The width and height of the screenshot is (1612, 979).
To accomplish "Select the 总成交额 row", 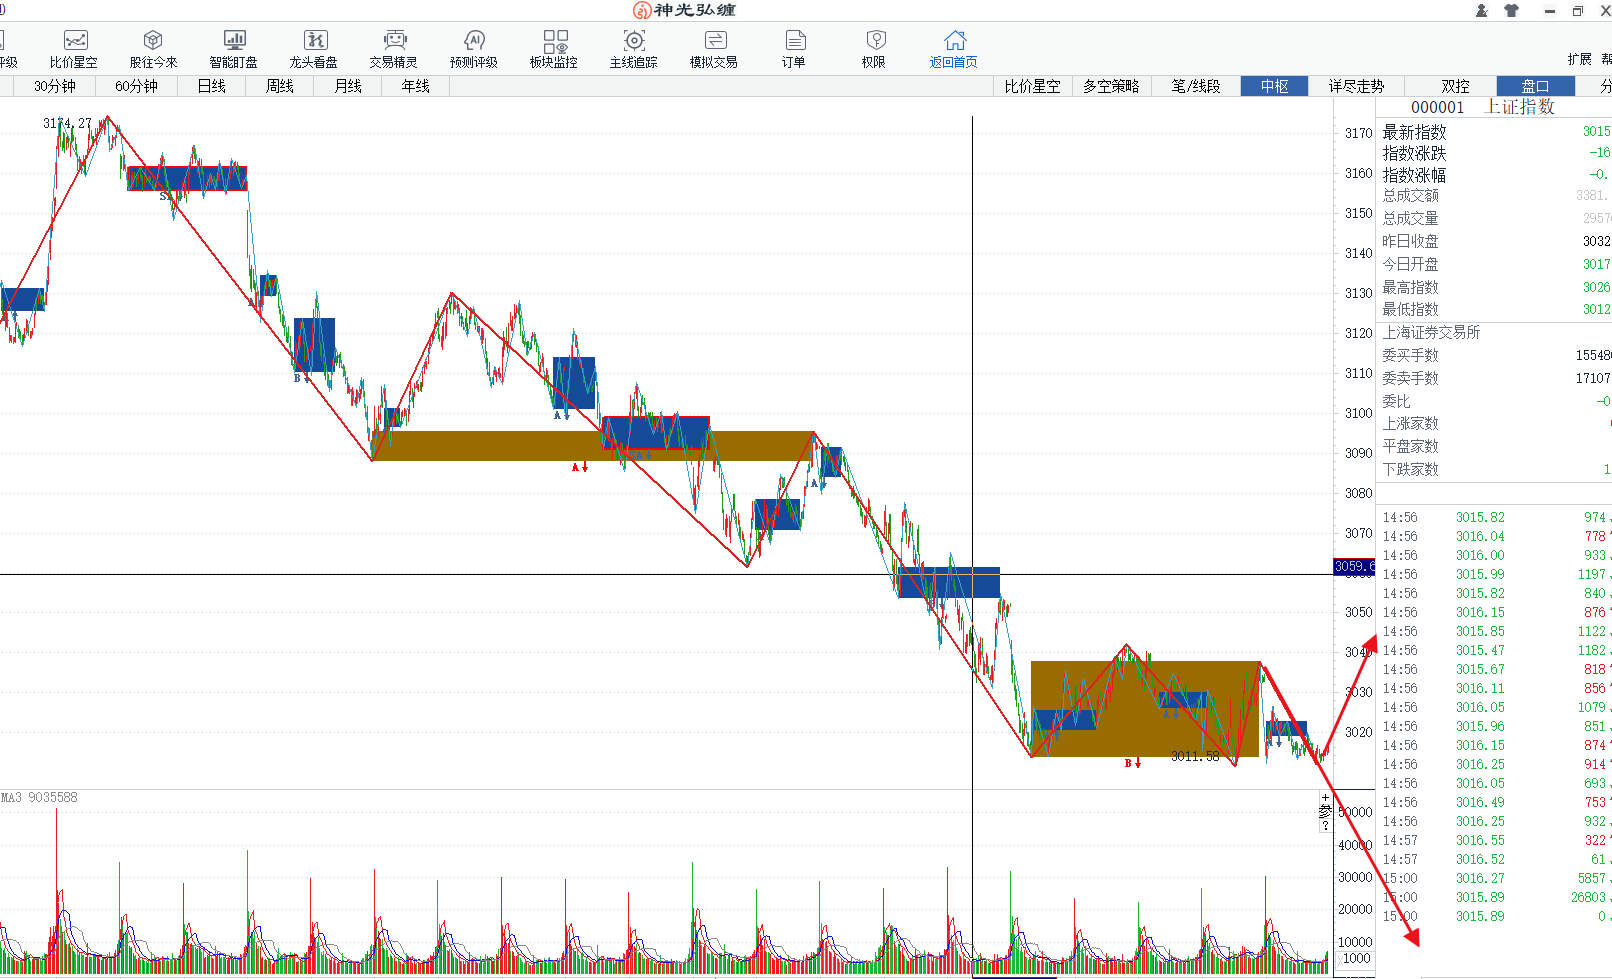I will pyautogui.click(x=1494, y=195).
